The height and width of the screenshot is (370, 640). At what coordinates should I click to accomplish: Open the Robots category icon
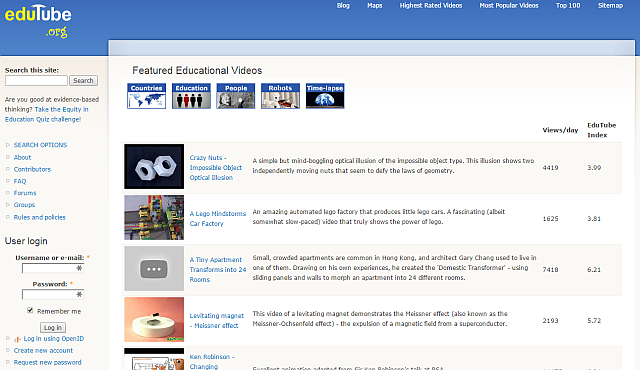(x=280, y=96)
